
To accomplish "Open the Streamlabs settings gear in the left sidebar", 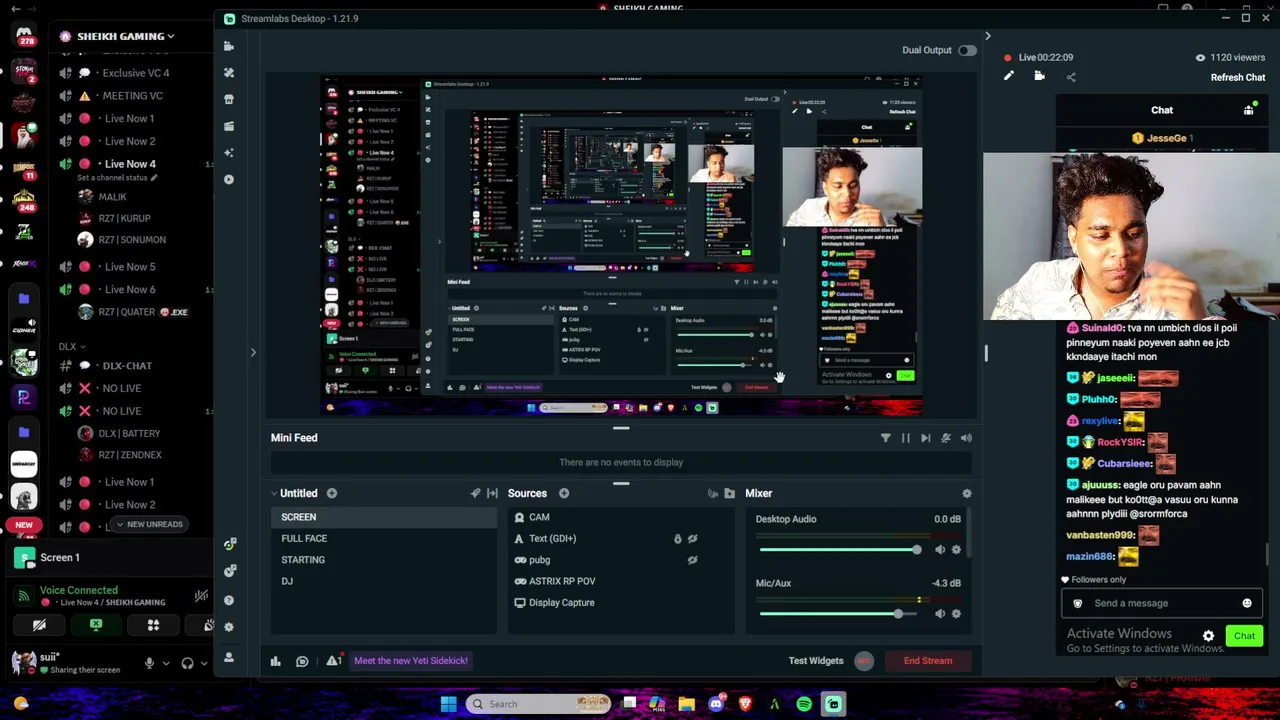I will (229, 627).
